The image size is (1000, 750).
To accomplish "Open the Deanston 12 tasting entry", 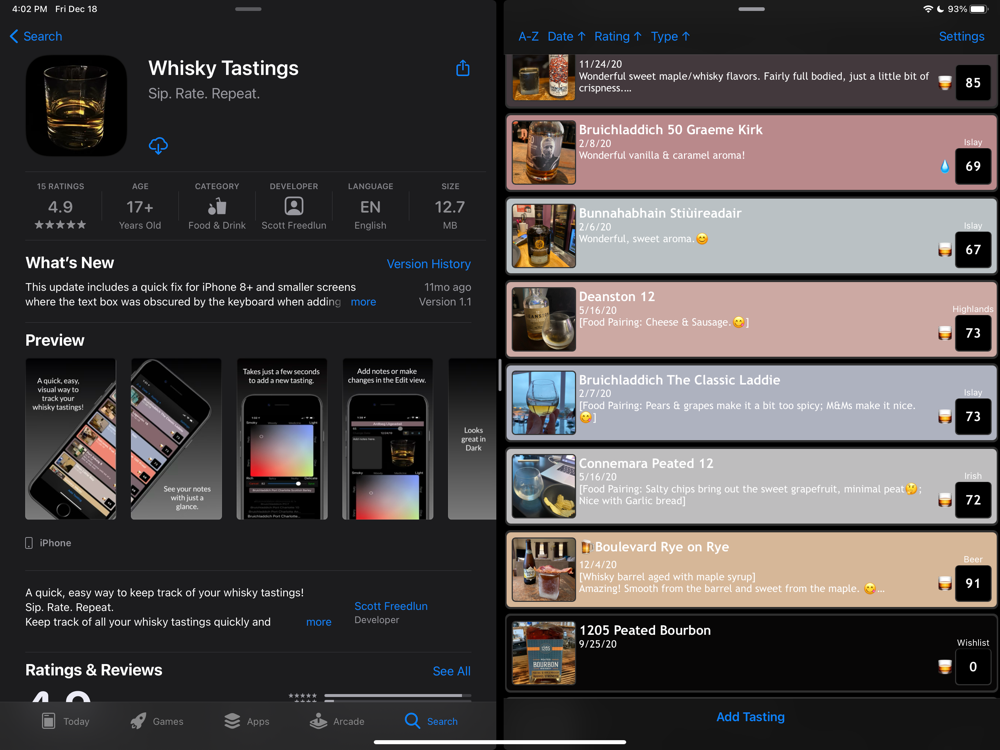I will coord(751,320).
